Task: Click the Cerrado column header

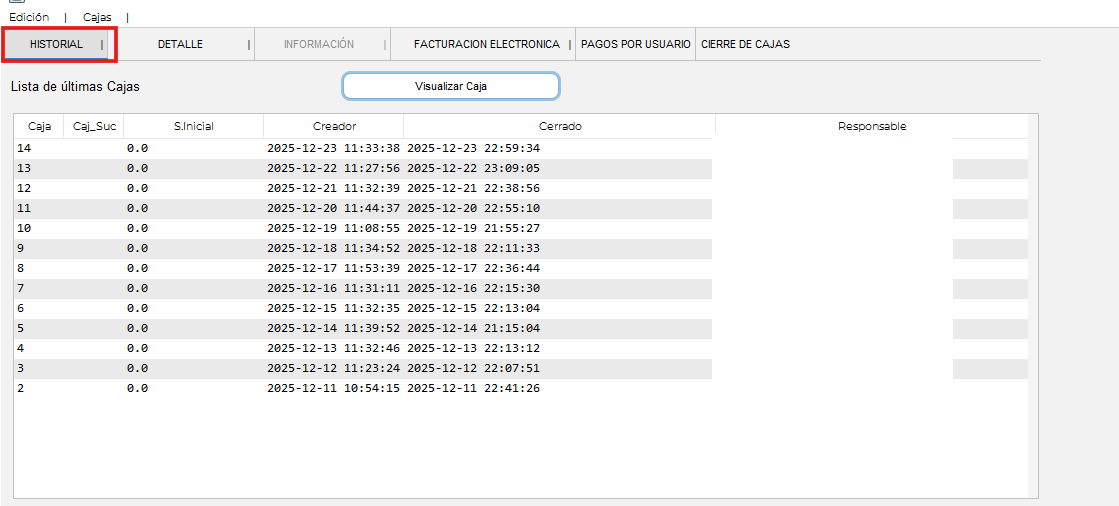Action: [x=560, y=126]
